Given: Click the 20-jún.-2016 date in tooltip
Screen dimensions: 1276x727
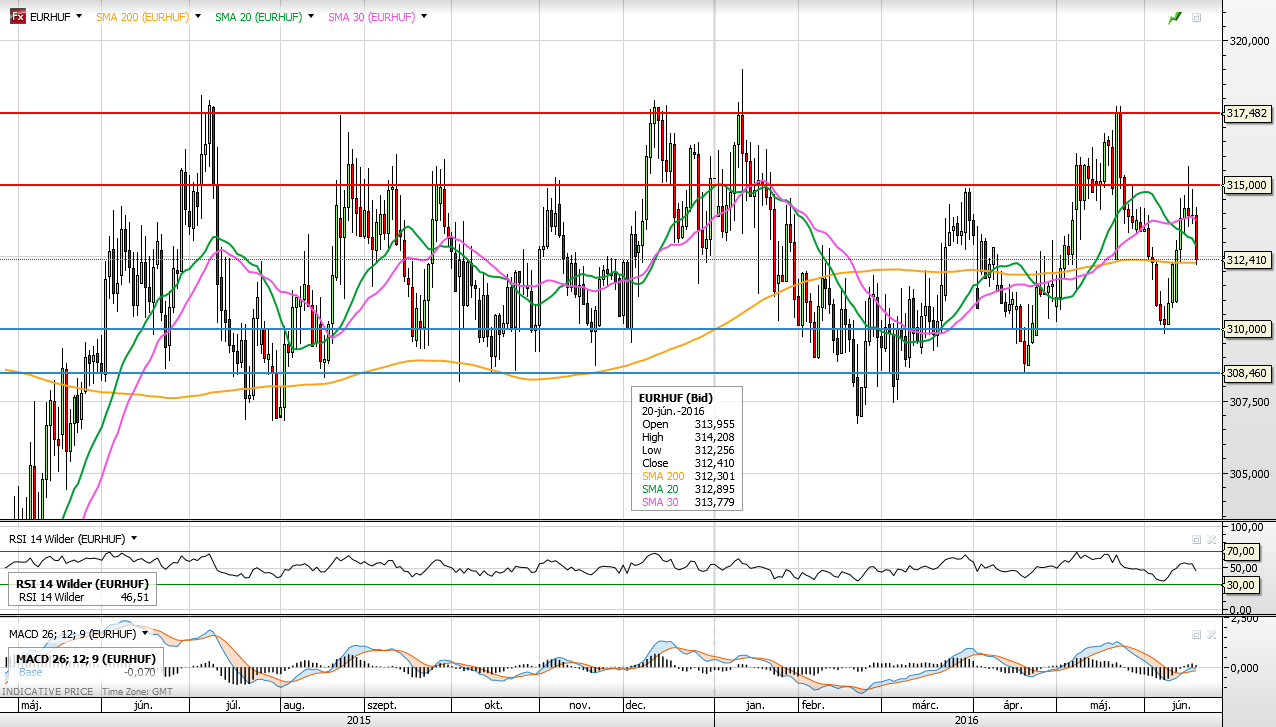Looking at the screenshot, I should tap(674, 411).
